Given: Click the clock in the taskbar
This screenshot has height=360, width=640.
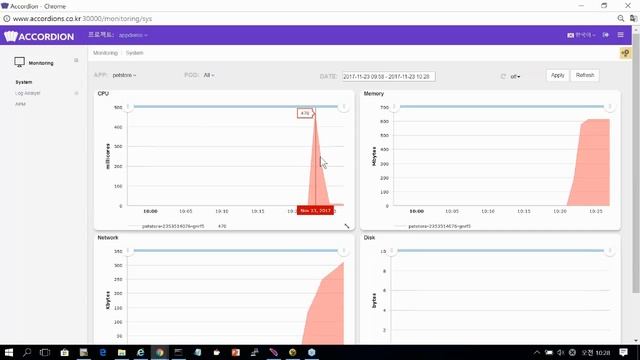Looking at the screenshot, I should click(x=596, y=353).
